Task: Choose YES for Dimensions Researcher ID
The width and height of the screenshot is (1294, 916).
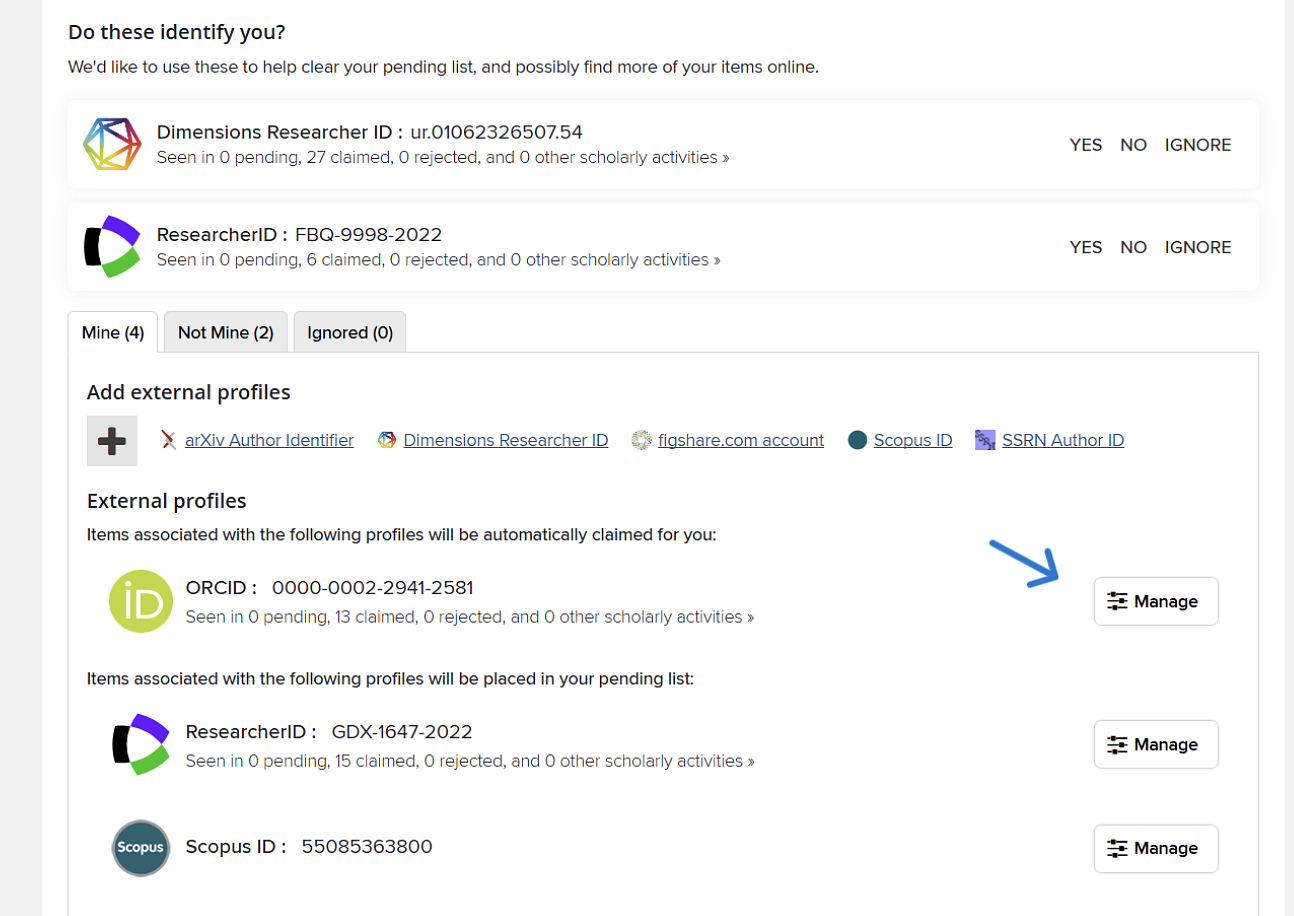Action: [1085, 145]
